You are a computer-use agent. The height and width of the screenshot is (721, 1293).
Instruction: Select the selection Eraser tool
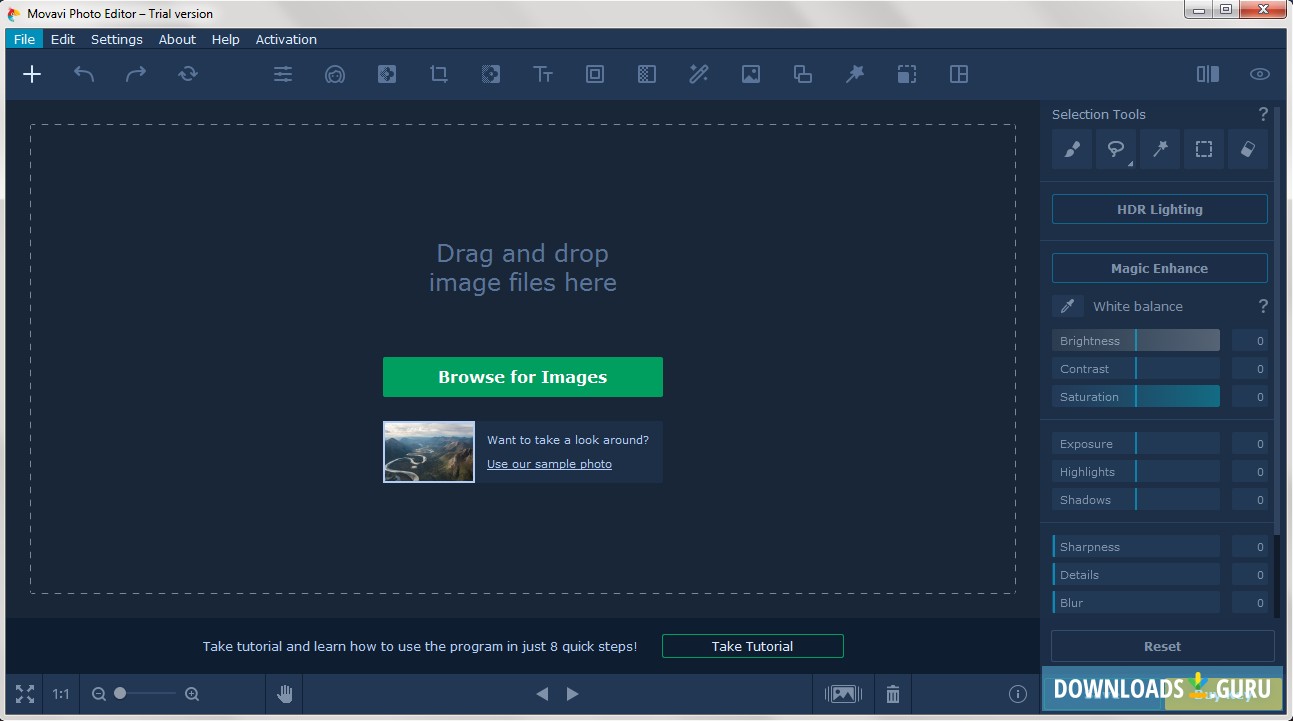(1248, 149)
